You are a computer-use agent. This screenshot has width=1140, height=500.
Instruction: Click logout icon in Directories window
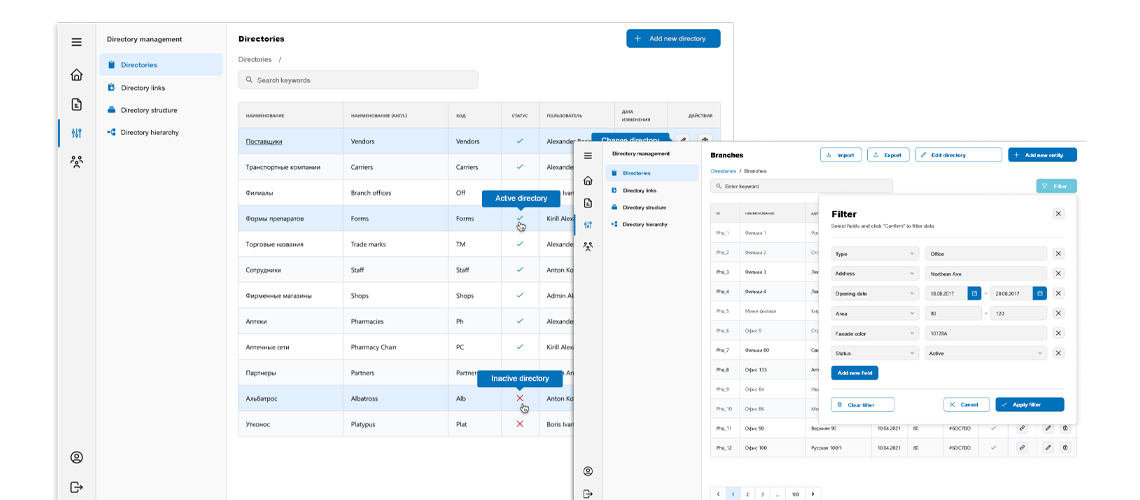point(76,487)
